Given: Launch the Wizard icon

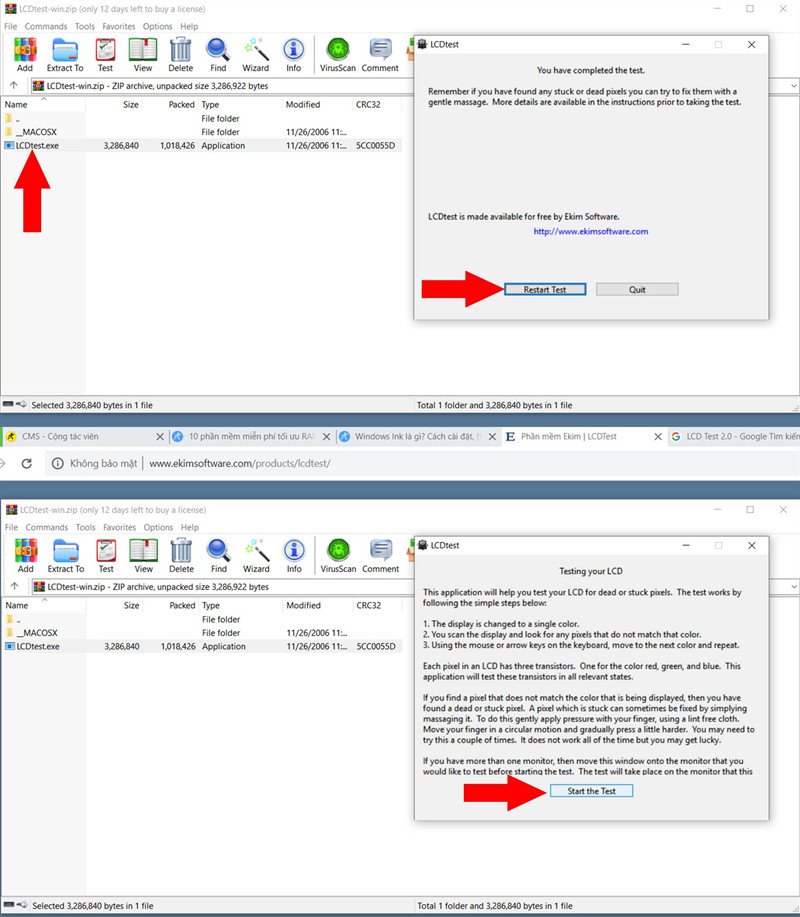Looking at the screenshot, I should click(256, 55).
